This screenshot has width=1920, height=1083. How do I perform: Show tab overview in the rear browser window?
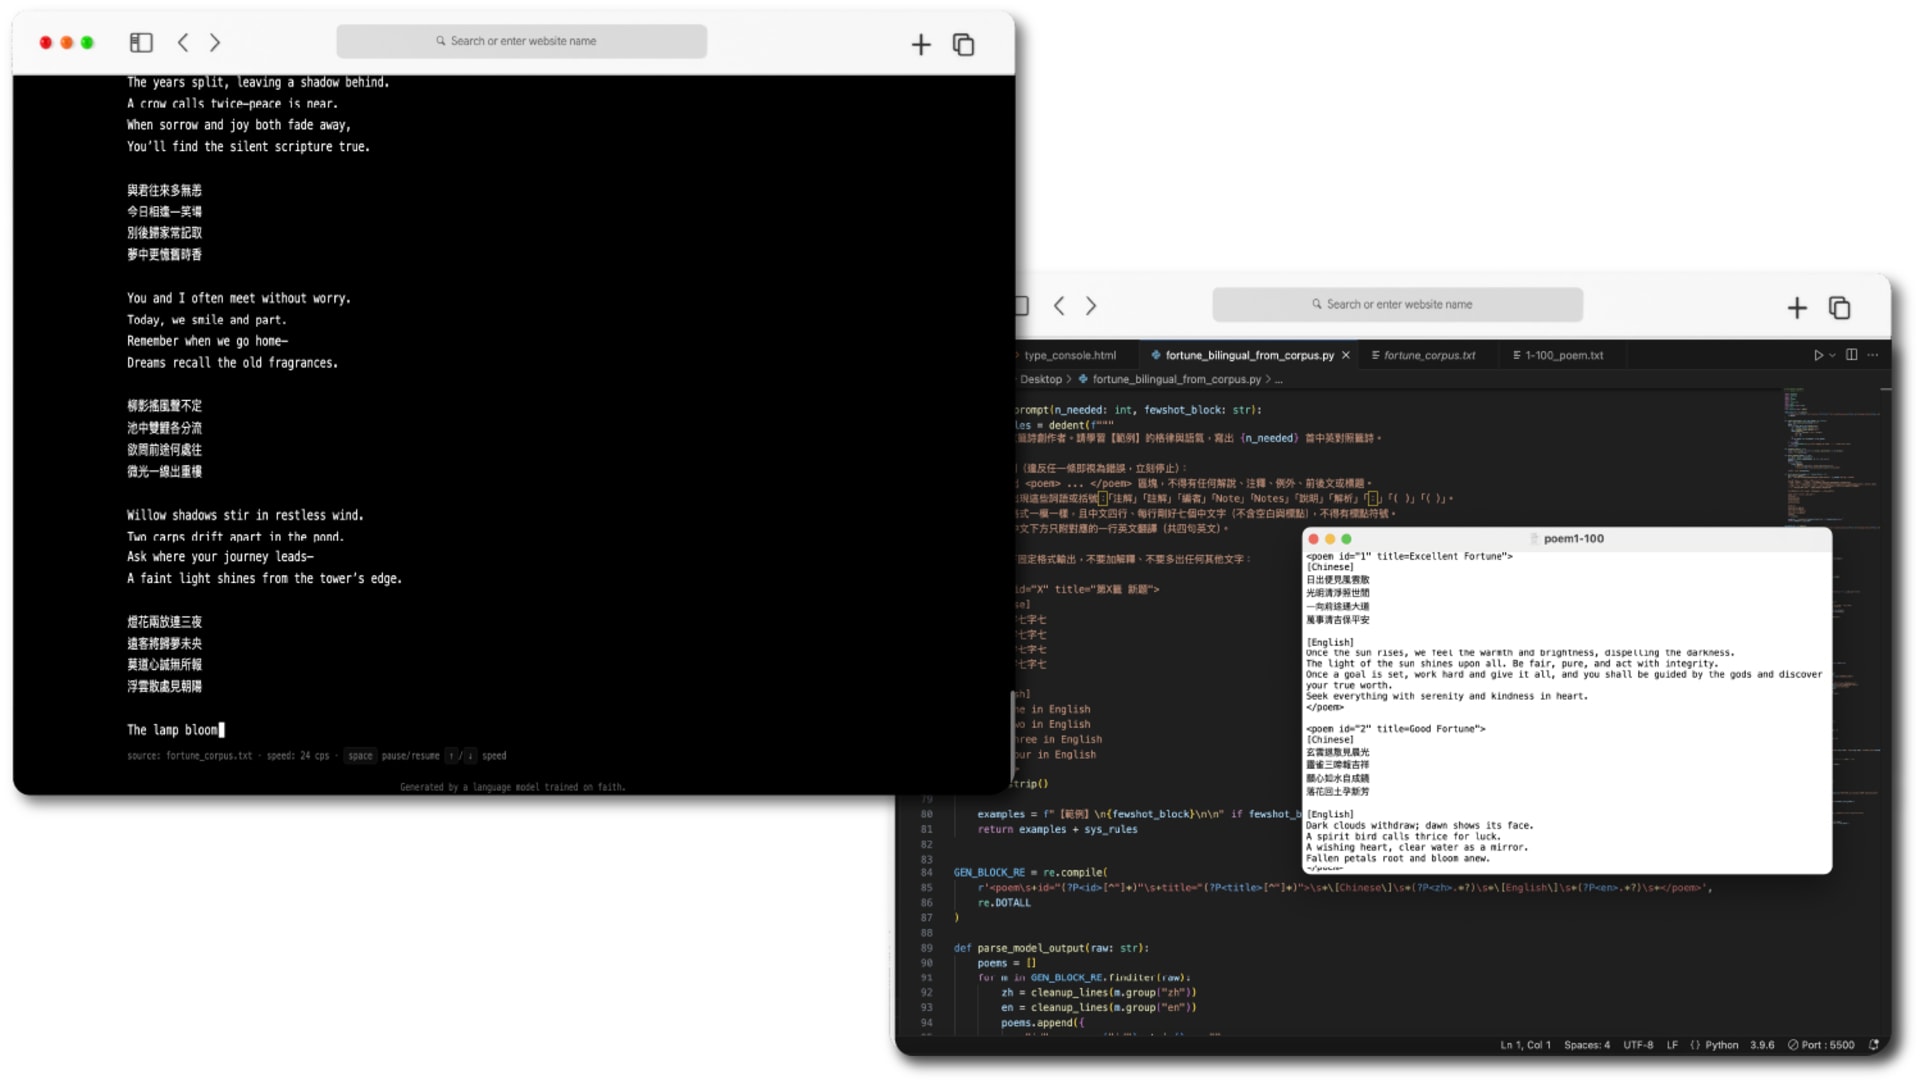1839,307
